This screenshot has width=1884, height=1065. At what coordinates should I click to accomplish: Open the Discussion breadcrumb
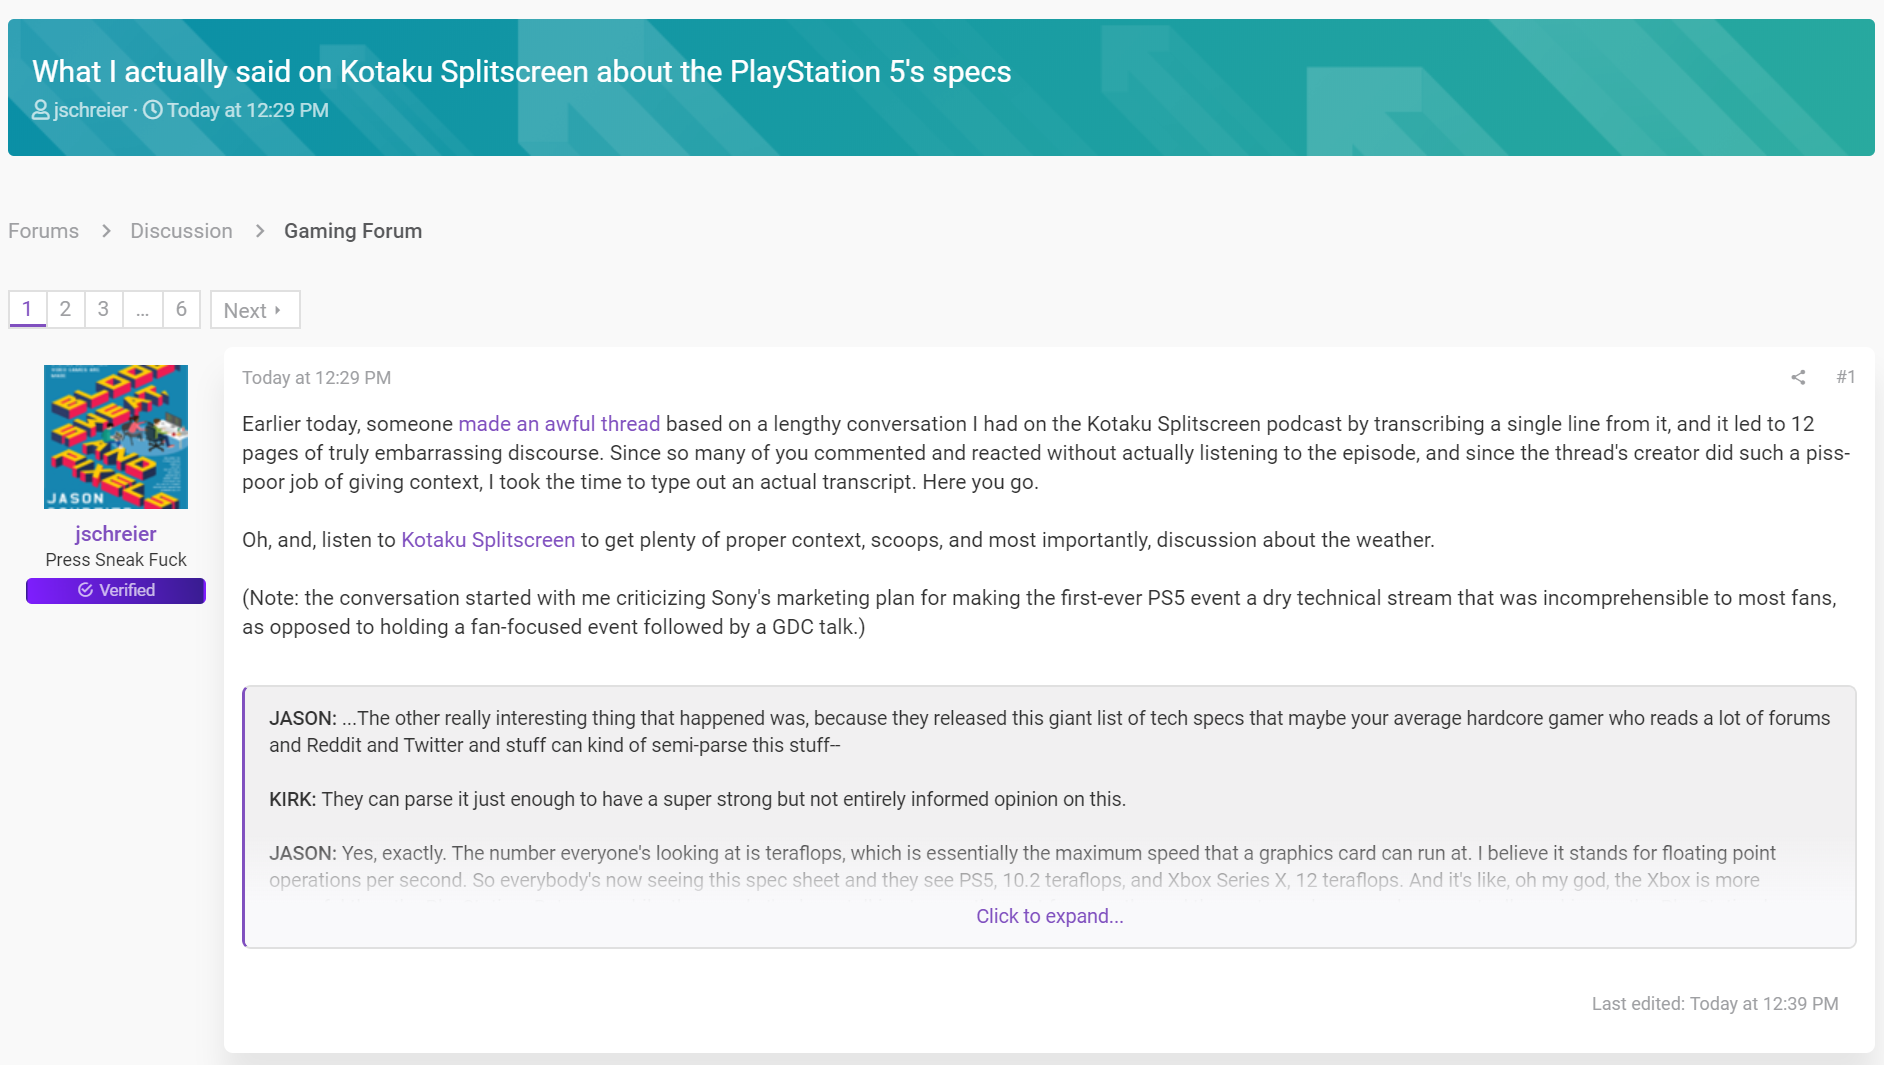tap(181, 231)
